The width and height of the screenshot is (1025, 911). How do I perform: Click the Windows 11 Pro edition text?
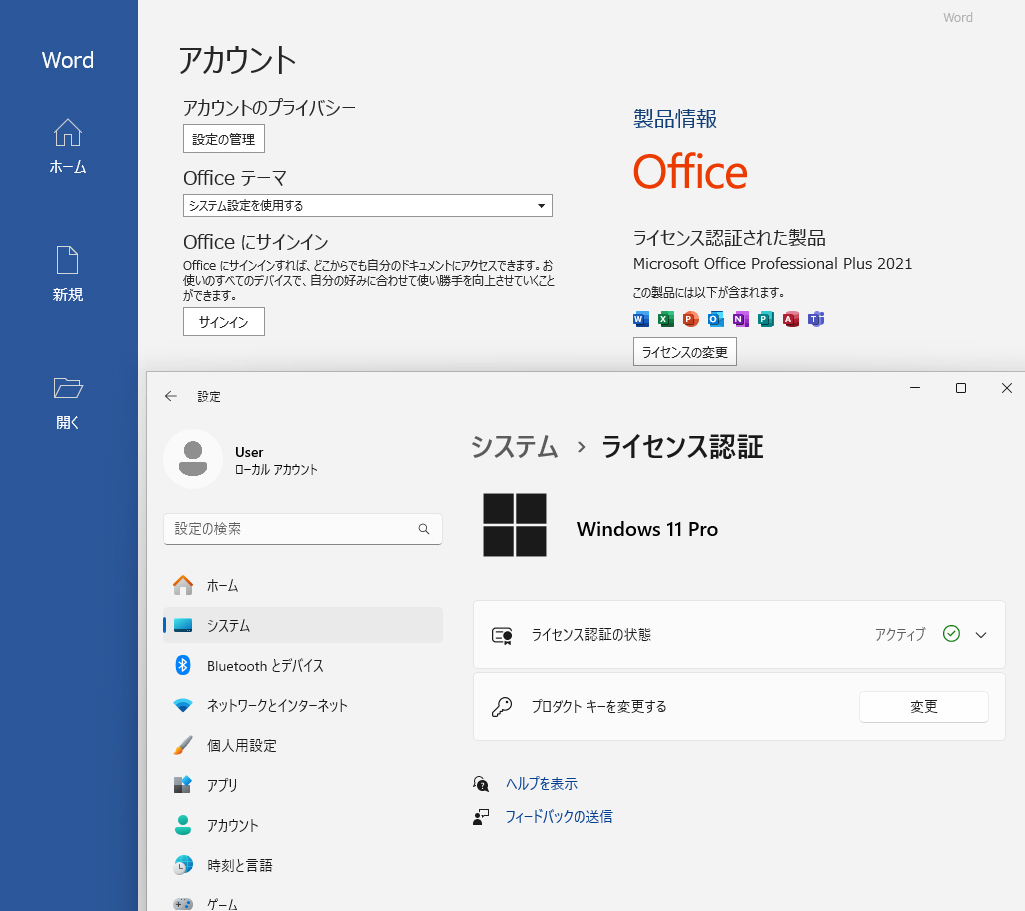pyautogui.click(x=647, y=529)
